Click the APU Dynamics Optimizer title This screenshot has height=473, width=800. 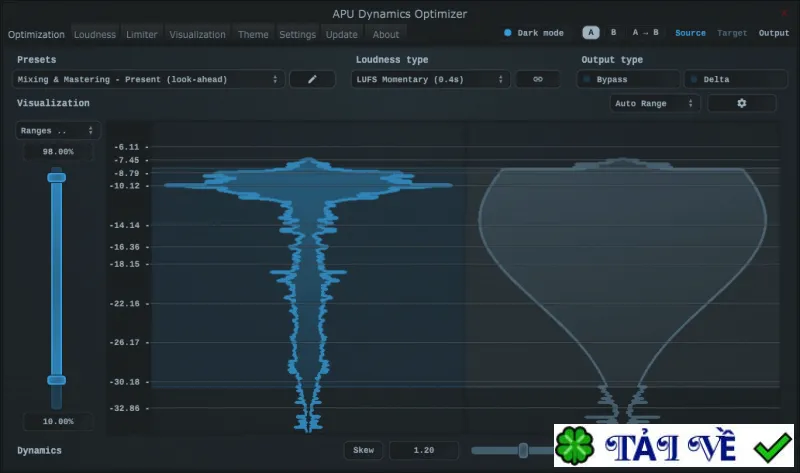(399, 14)
